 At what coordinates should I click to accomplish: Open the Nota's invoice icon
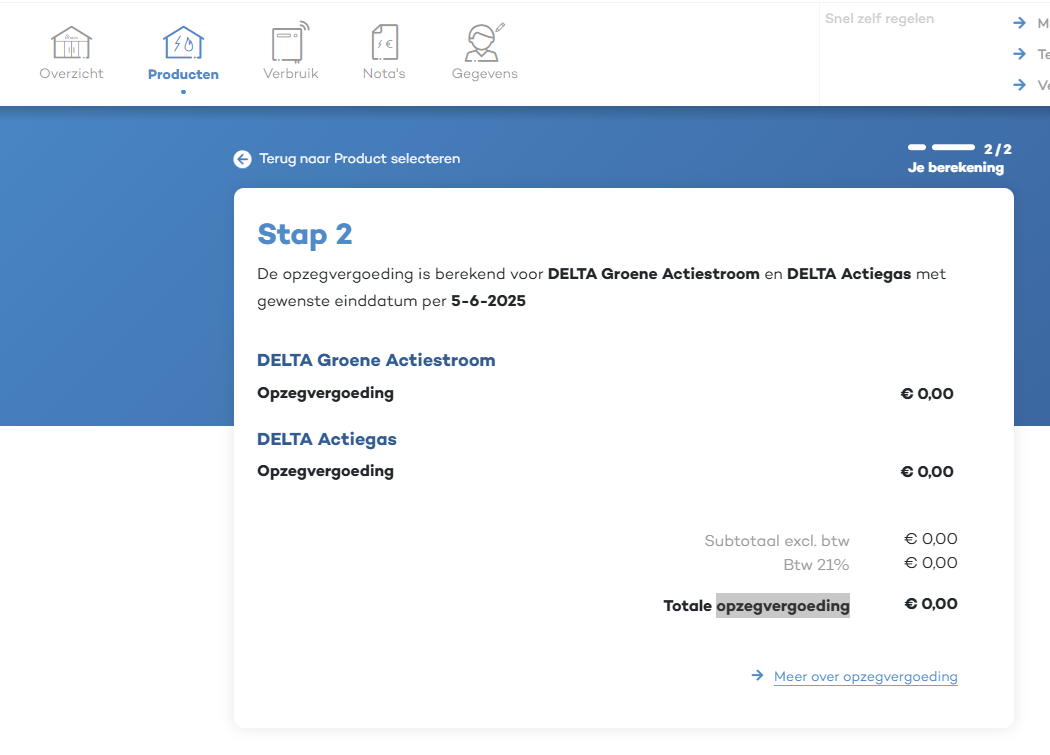point(384,42)
